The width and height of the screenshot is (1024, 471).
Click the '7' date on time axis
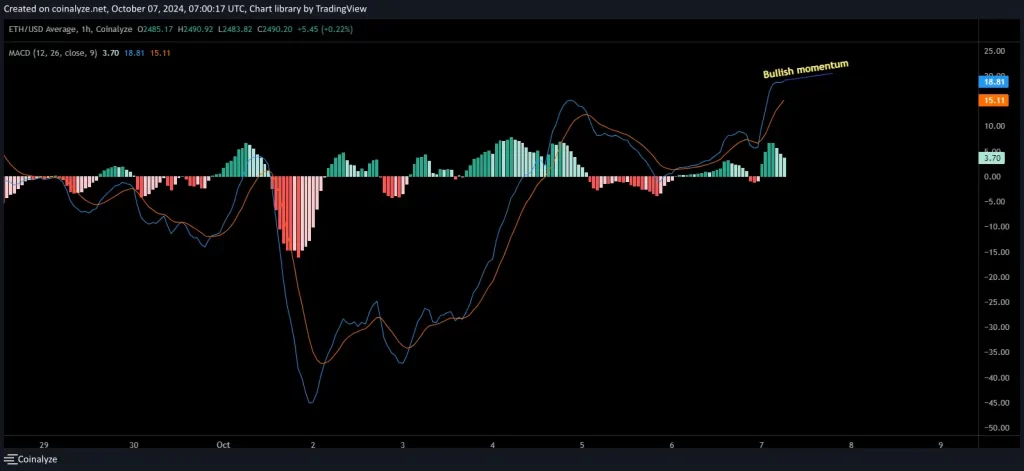pyautogui.click(x=762, y=444)
